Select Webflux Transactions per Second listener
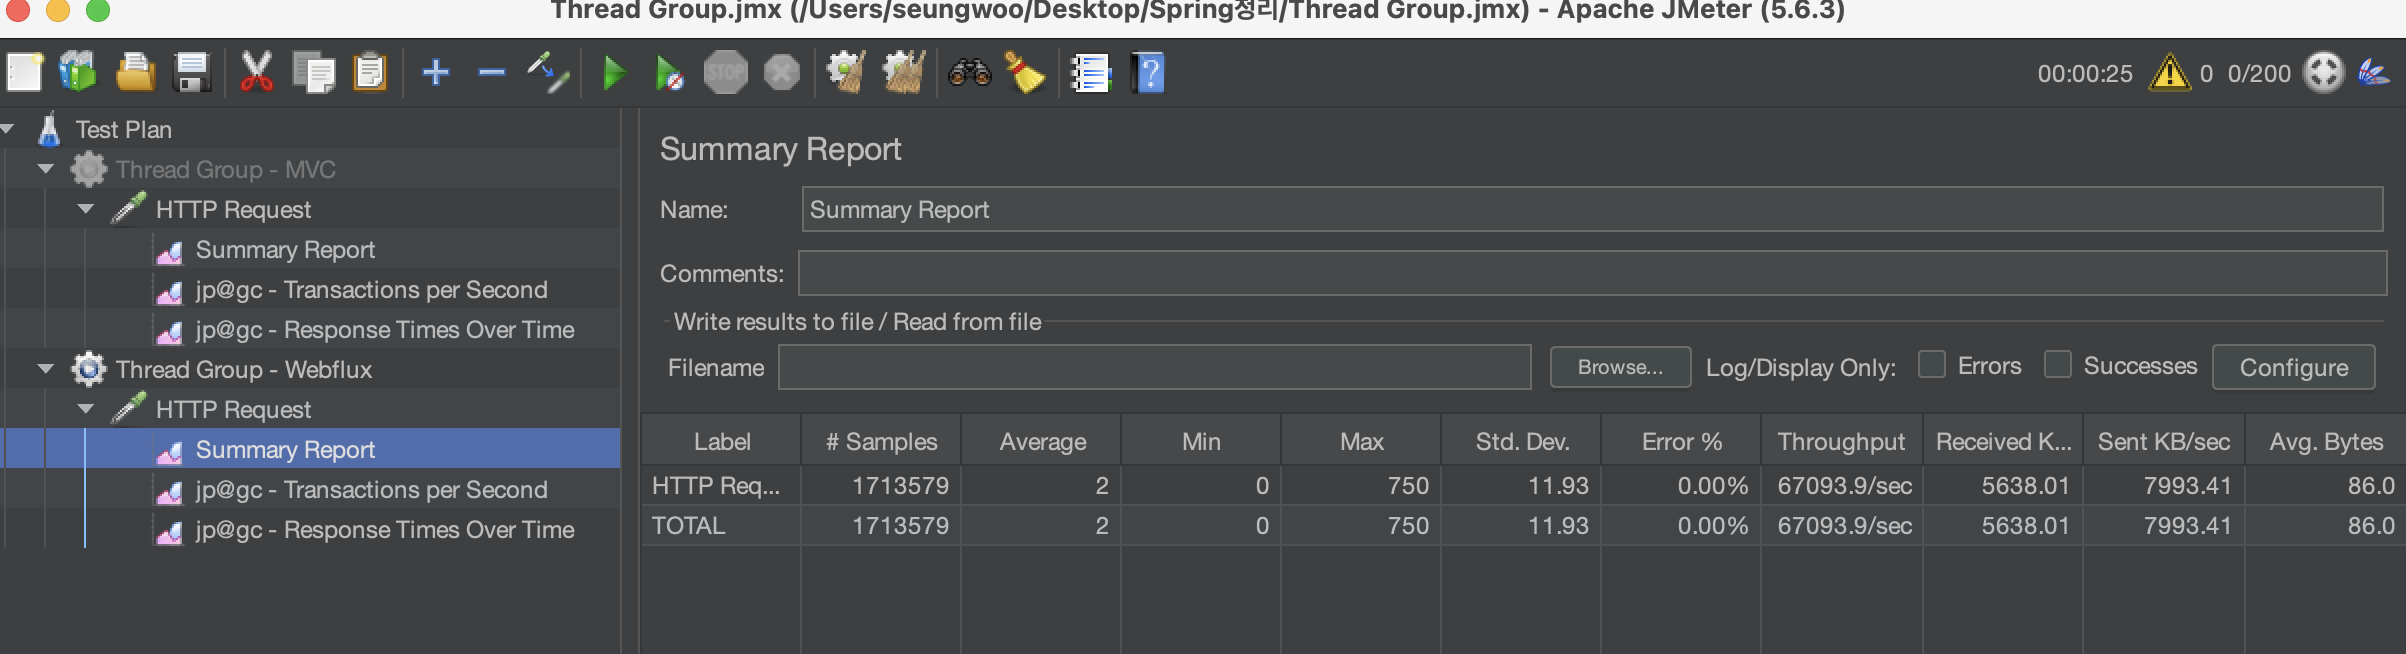2406x654 pixels. click(x=371, y=489)
